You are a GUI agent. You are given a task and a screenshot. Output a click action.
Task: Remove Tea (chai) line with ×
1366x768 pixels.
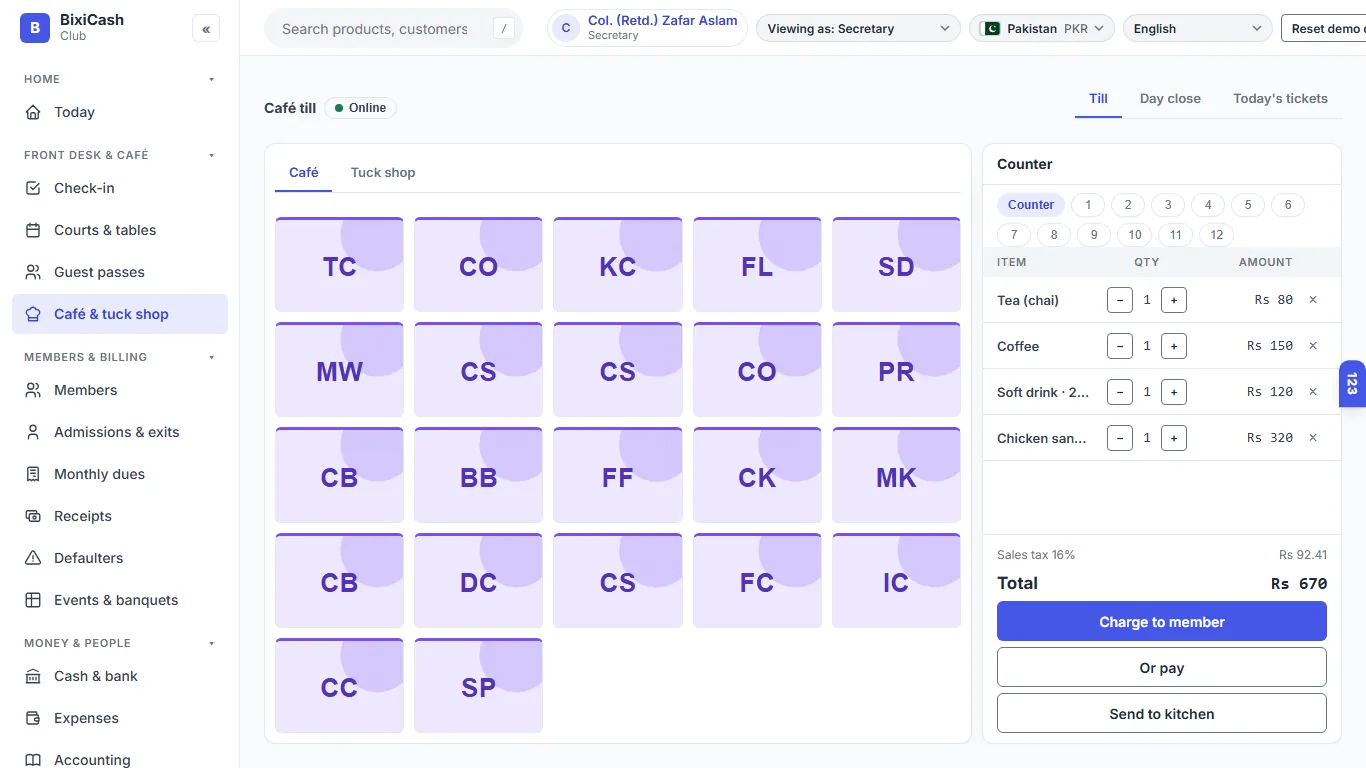1313,300
